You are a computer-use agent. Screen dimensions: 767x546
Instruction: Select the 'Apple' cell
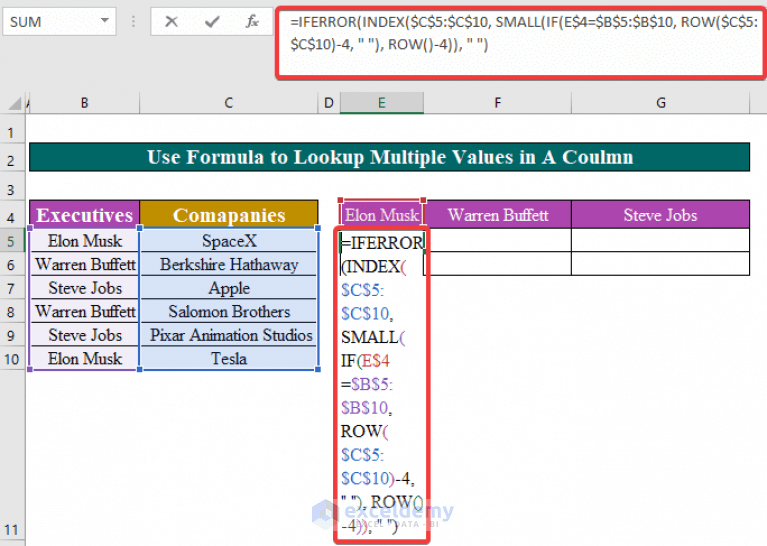pyautogui.click(x=228, y=288)
